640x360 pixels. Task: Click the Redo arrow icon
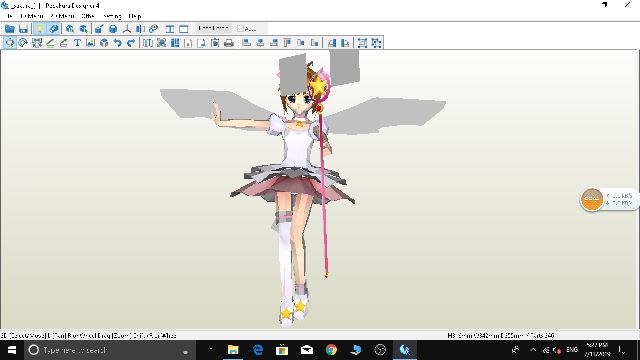coord(131,42)
